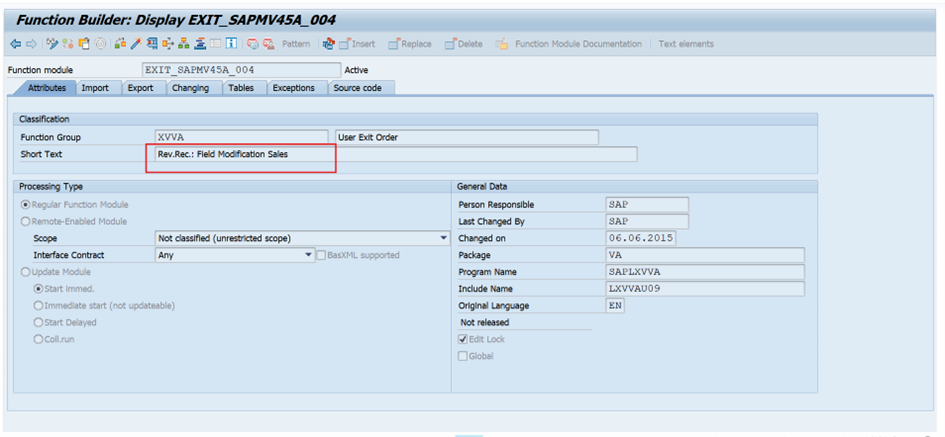Open the Where-Used List icon
945x437 pixels.
pyautogui.click(x=168, y=44)
